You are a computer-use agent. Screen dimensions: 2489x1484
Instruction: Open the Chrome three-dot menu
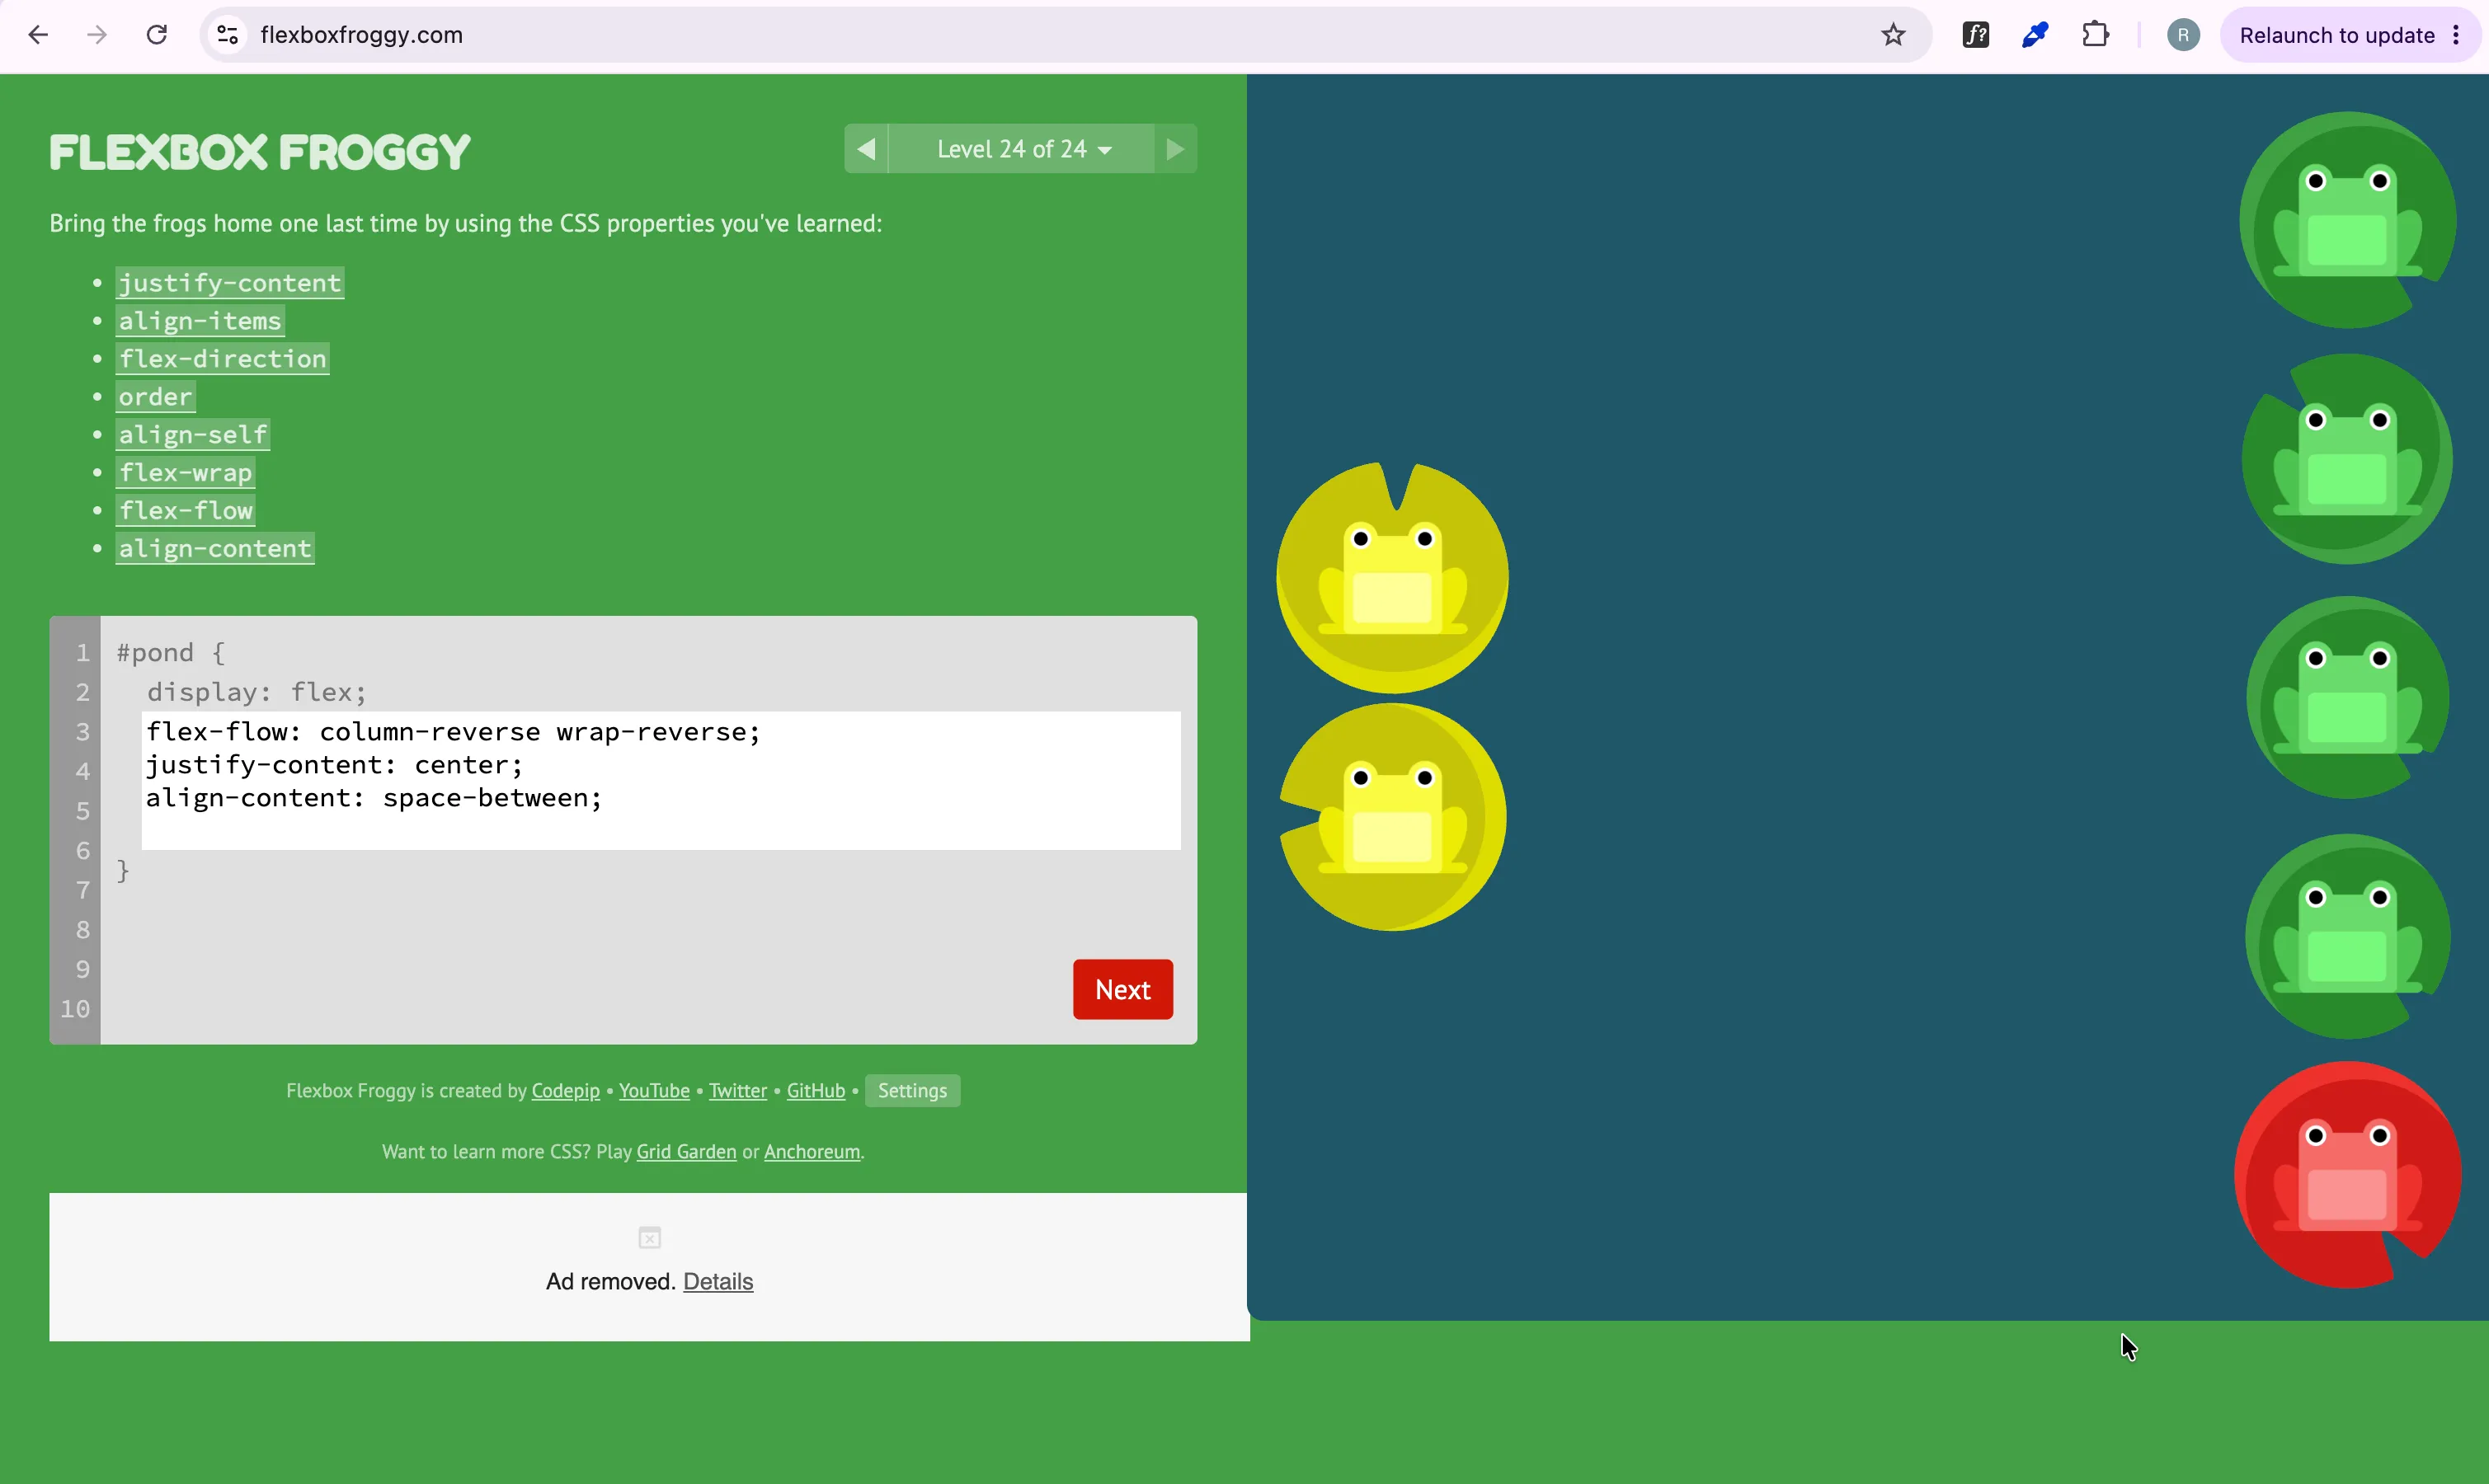(2456, 35)
